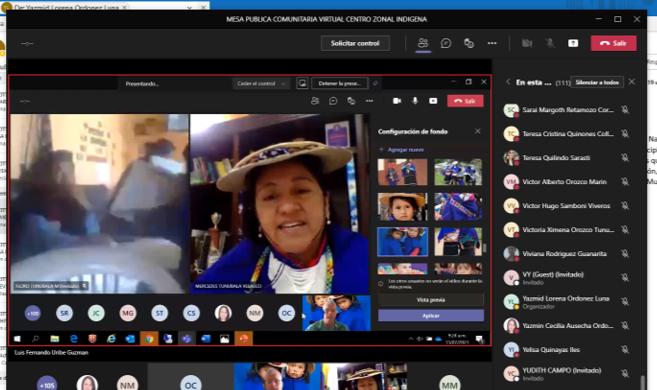Click SR avatar in shared participant strip
The image size is (657, 390).
pyautogui.click(x=65, y=313)
